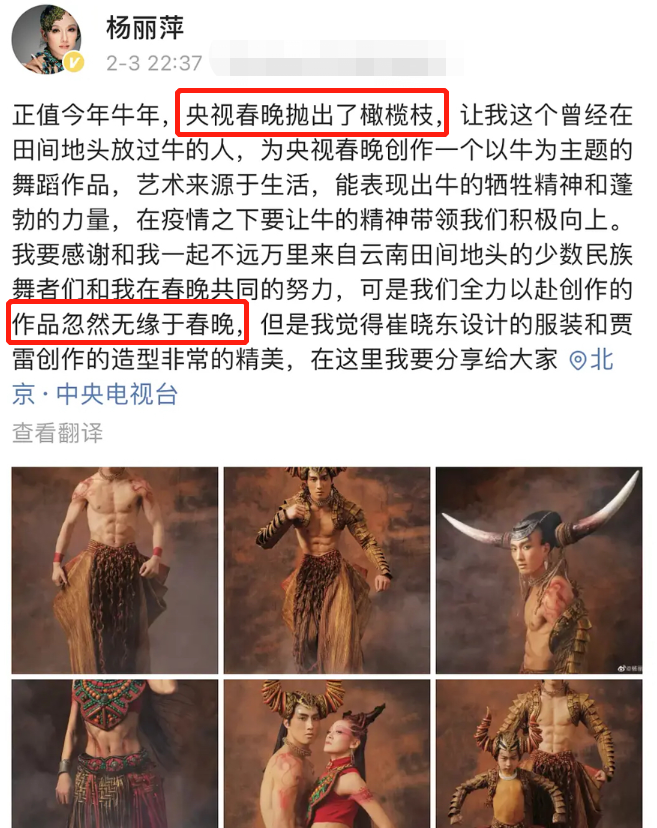Select the post body text paragraph
The height and width of the screenshot is (828, 657).
click(322, 255)
